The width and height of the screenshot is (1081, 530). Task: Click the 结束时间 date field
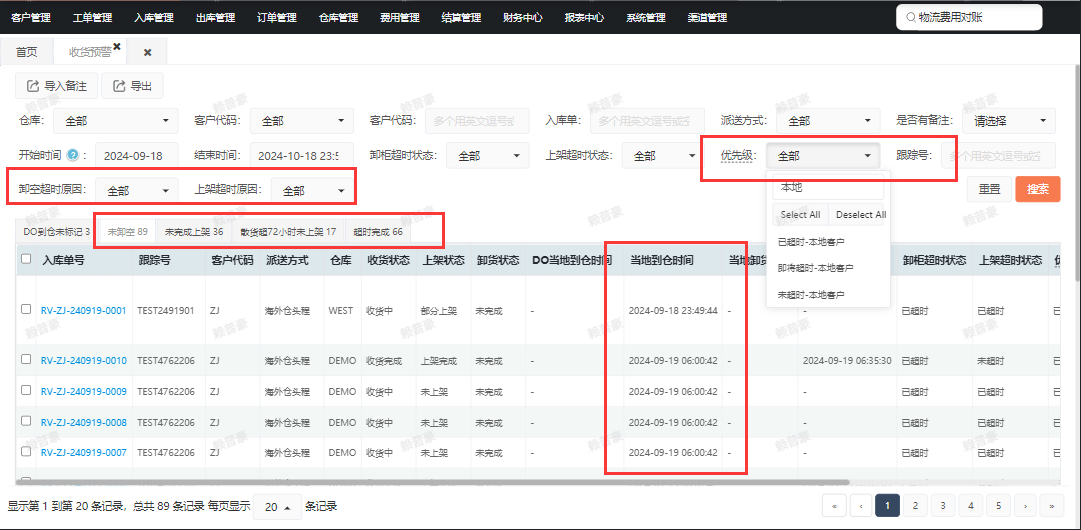(x=301, y=156)
